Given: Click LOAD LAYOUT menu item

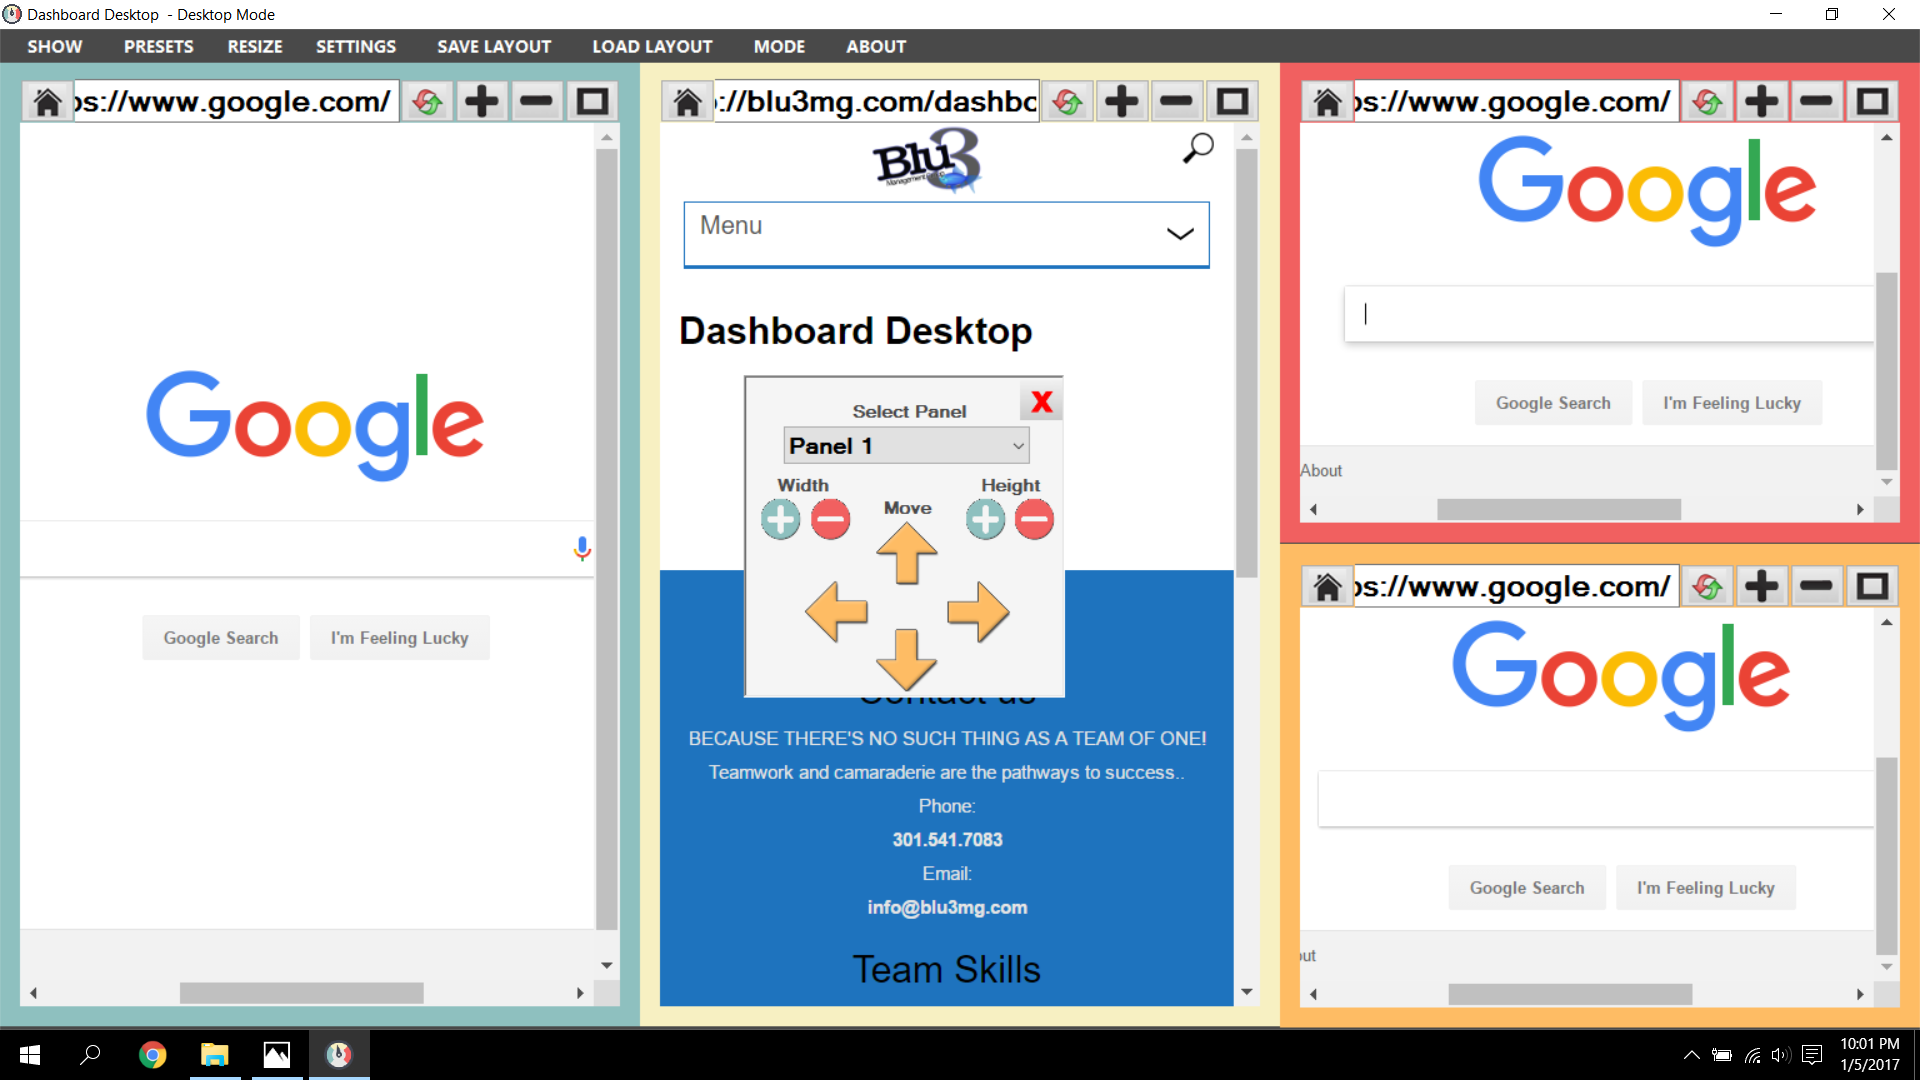Looking at the screenshot, I should coord(652,47).
